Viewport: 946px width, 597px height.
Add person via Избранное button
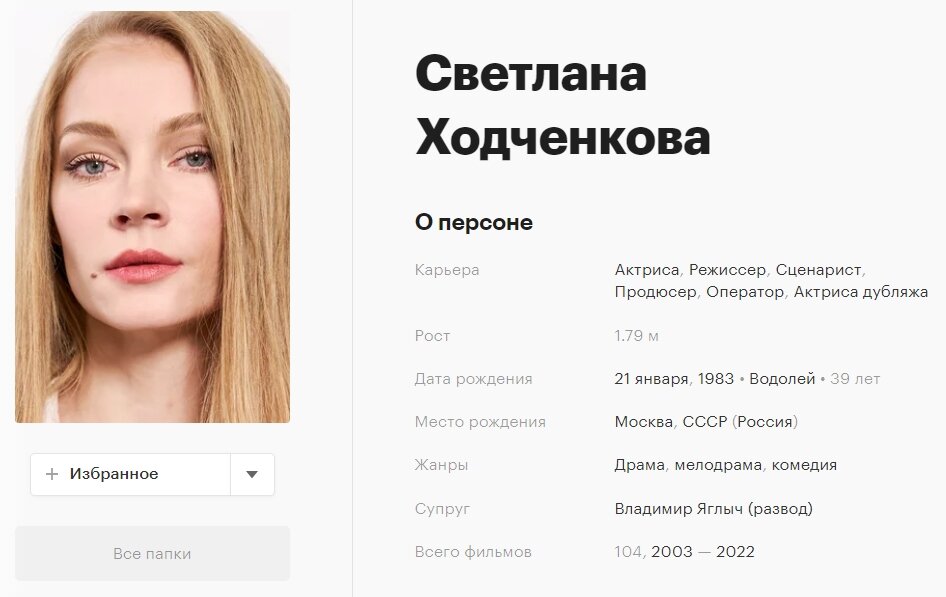(130, 474)
